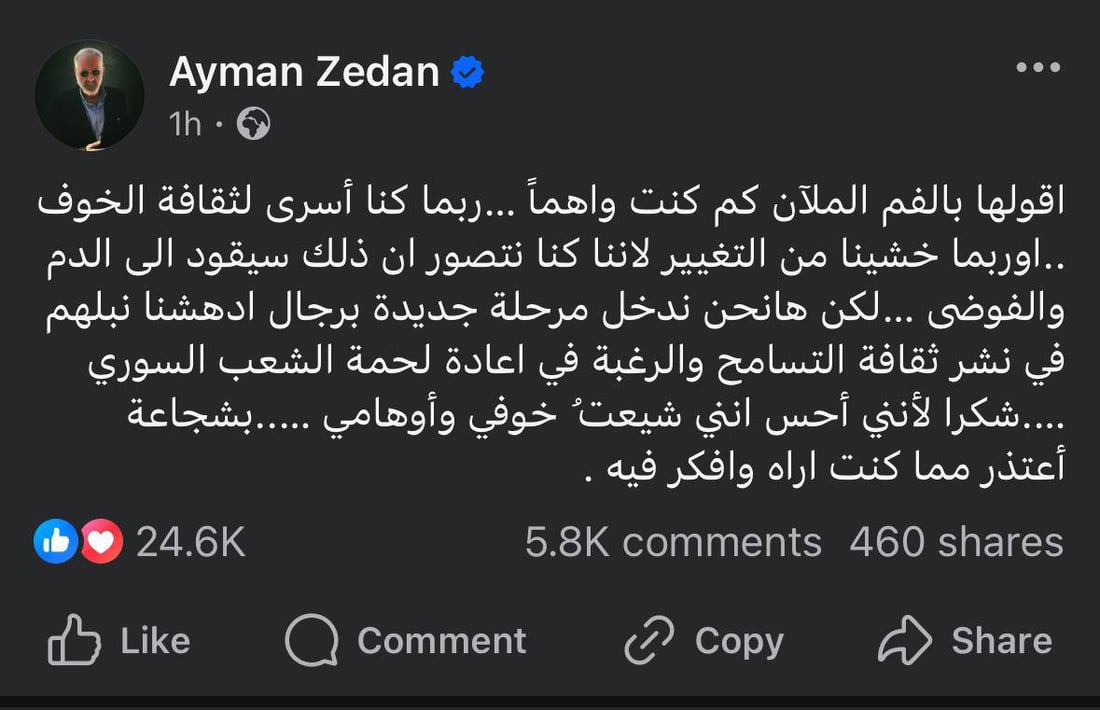Viewport: 1100px width, 710px height.
Task: Open the post options three-dot menu
Action: click(x=1040, y=66)
